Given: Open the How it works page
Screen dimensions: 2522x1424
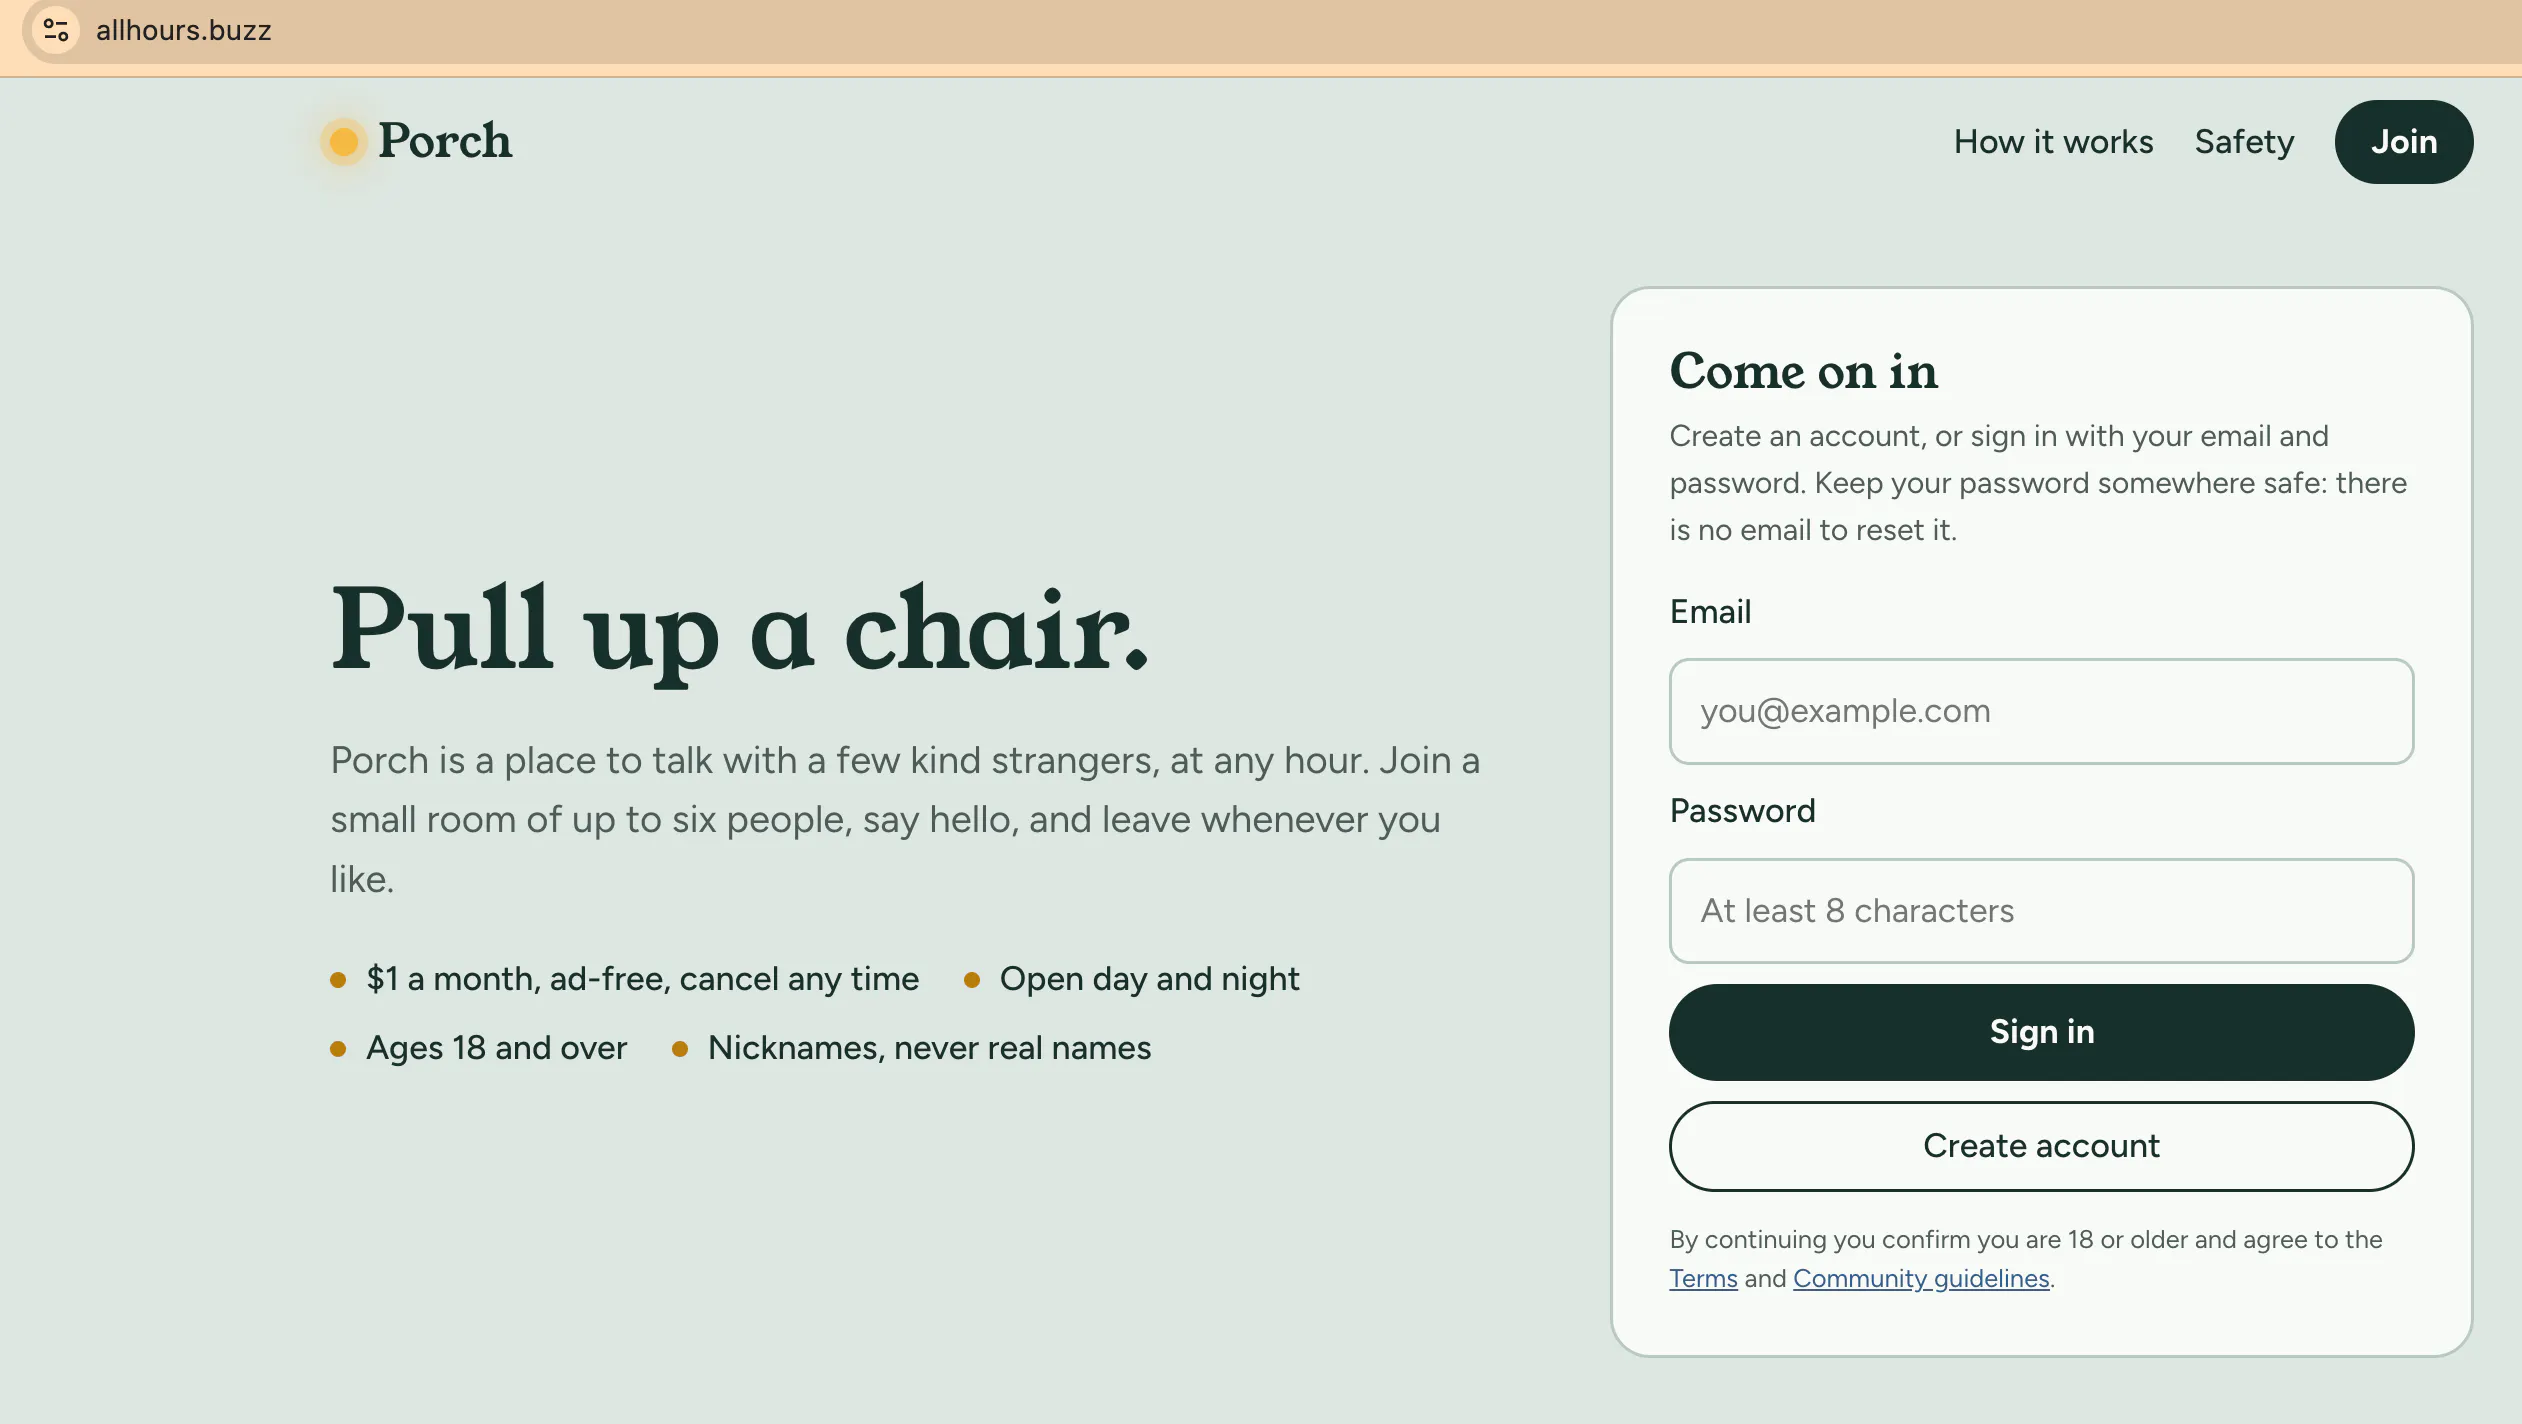Looking at the screenshot, I should click(x=2053, y=142).
